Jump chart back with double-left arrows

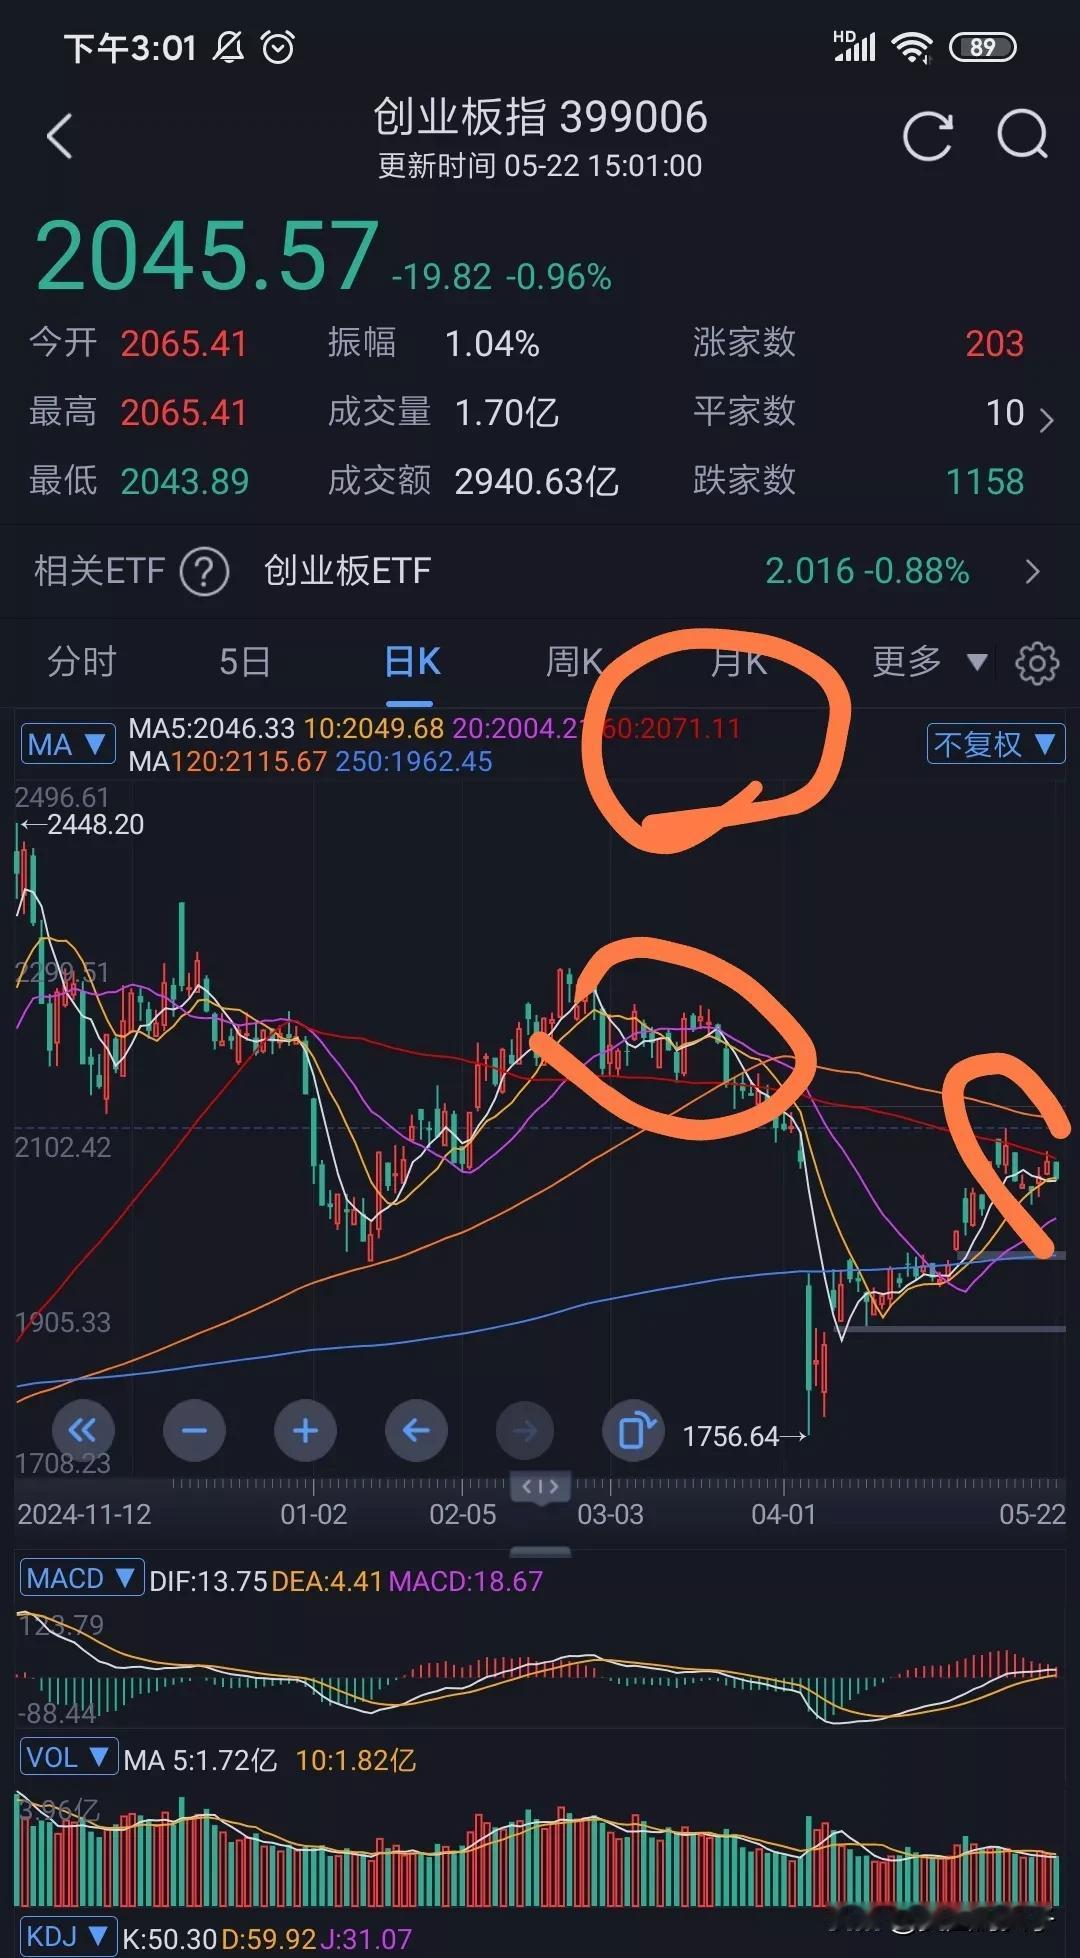[x=83, y=1431]
